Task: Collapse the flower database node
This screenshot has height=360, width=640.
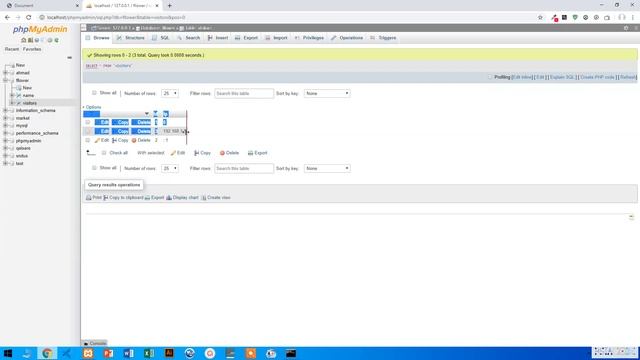Action: (x=5, y=80)
